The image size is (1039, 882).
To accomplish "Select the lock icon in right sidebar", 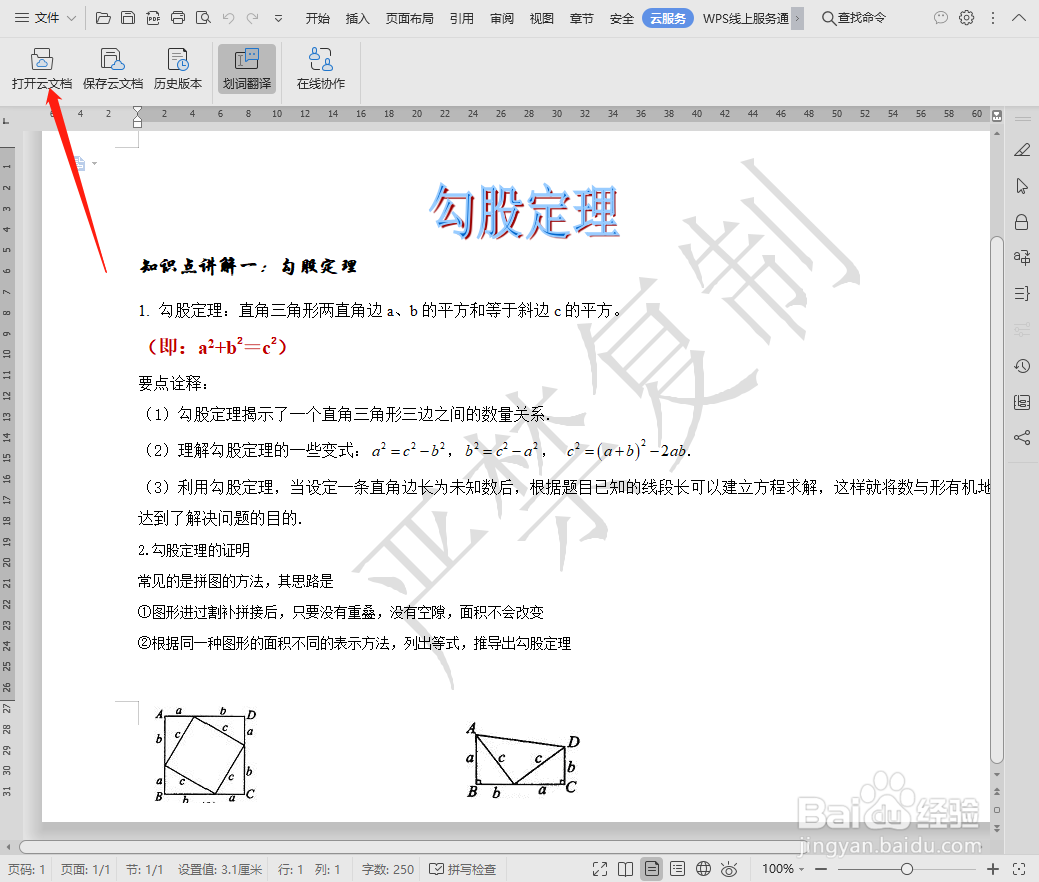I will tap(1022, 222).
